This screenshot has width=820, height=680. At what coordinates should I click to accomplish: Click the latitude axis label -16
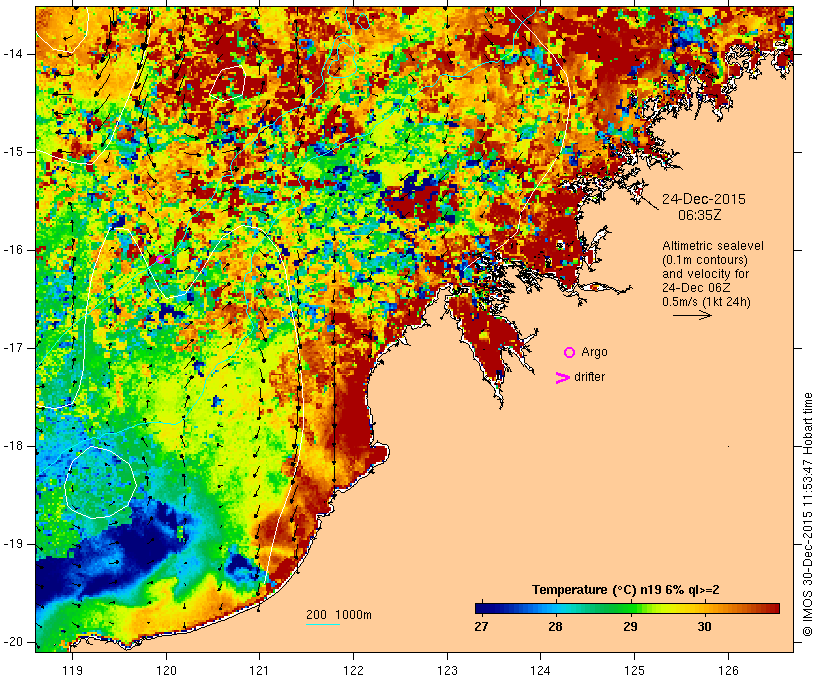pos(13,250)
